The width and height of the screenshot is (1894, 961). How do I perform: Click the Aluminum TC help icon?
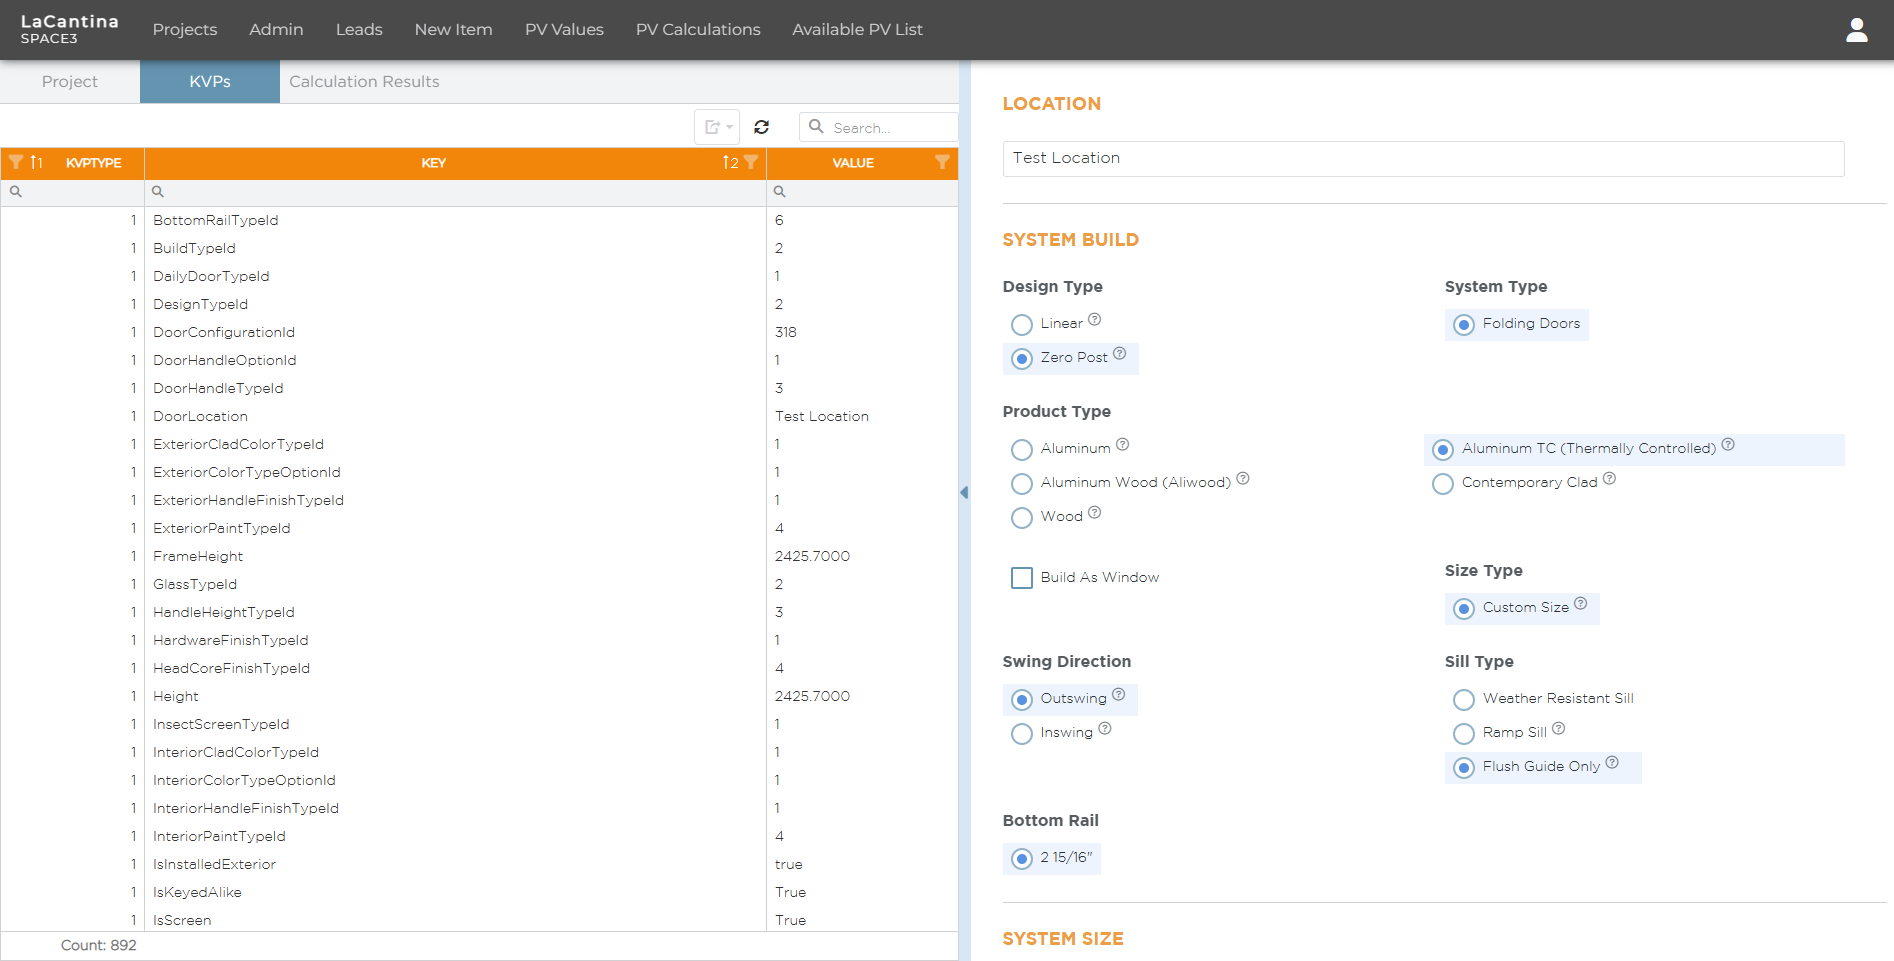[x=1728, y=445]
